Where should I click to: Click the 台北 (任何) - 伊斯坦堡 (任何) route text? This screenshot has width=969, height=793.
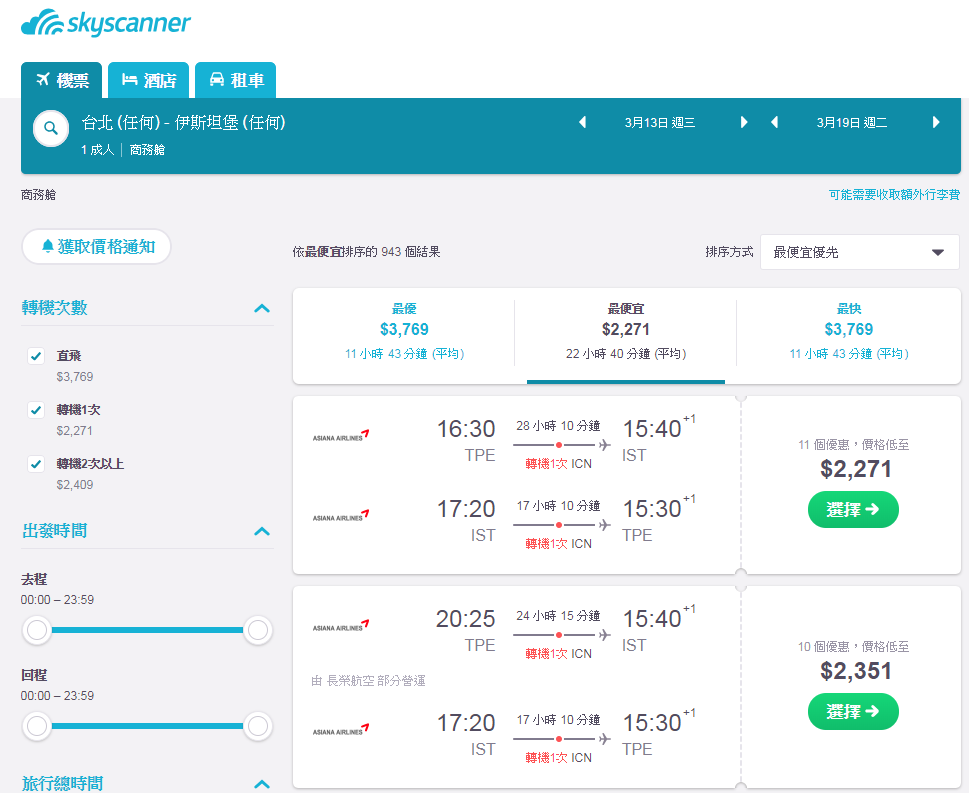click(184, 122)
